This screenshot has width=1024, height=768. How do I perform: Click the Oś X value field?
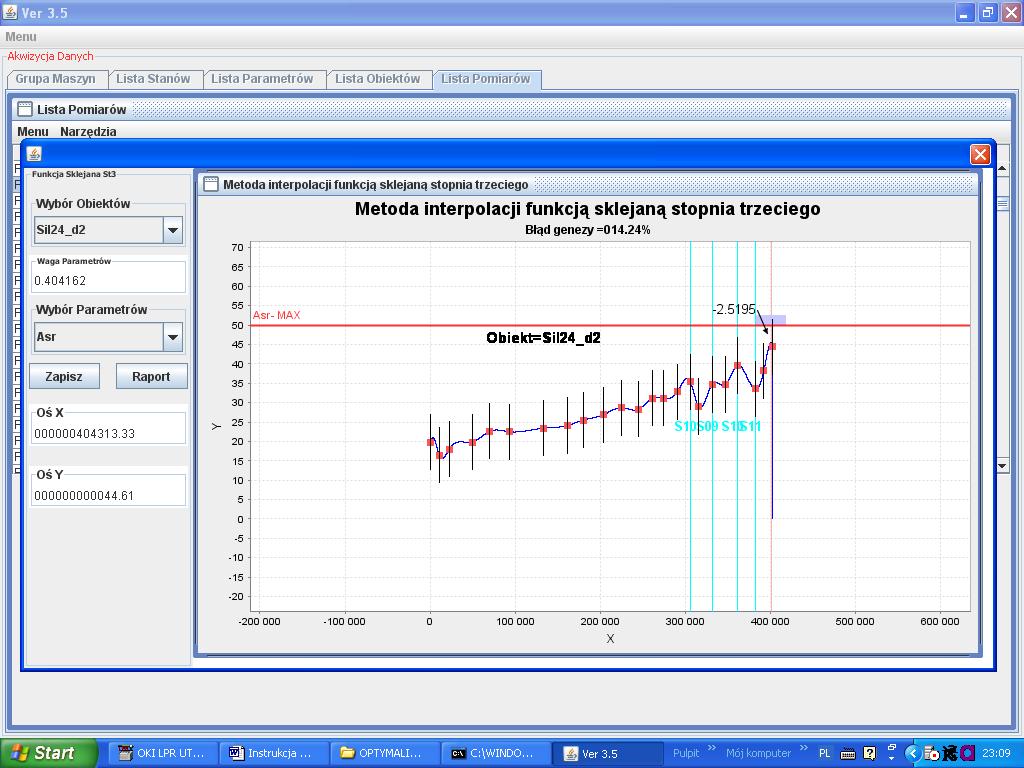[108, 433]
